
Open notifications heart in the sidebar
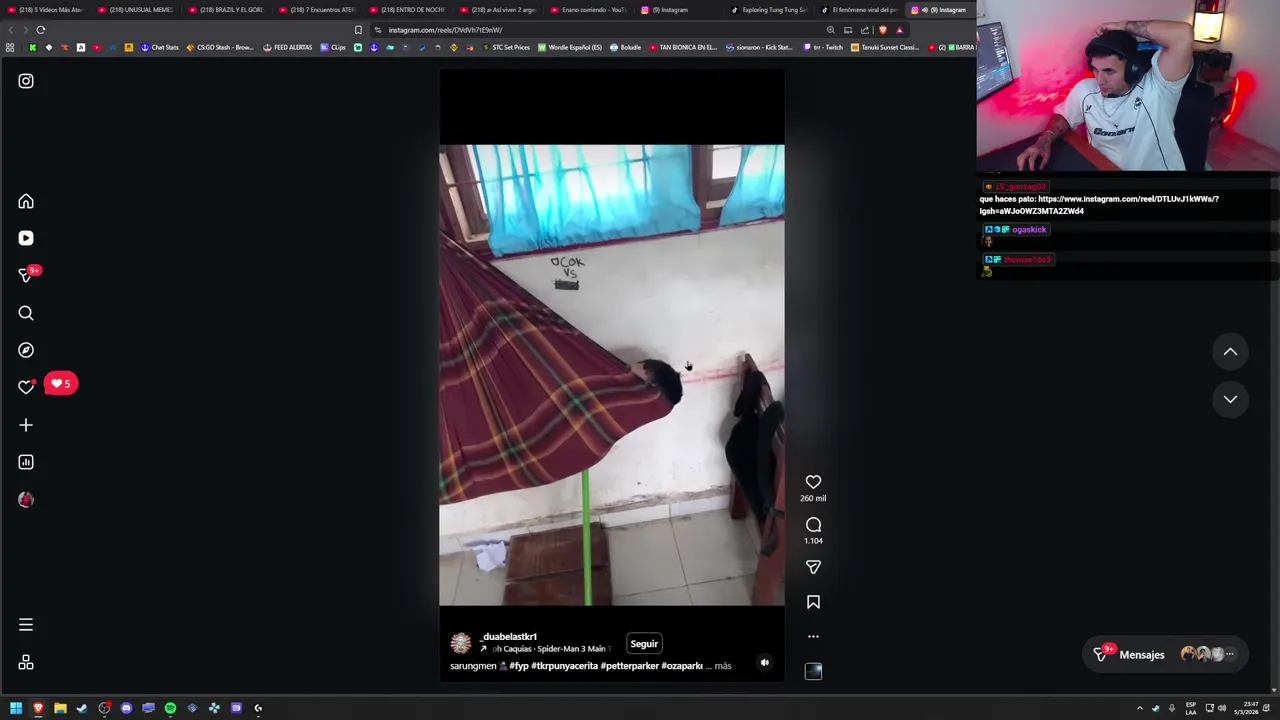pyautogui.click(x=26, y=387)
